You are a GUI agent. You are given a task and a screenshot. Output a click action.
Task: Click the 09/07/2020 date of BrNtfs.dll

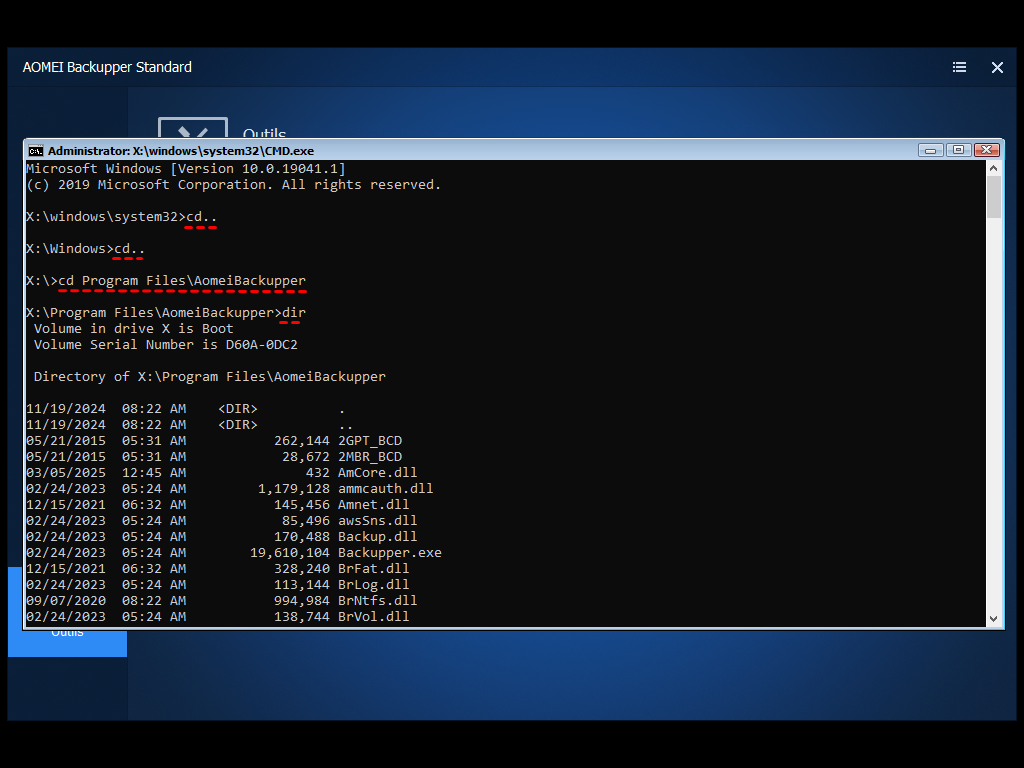[x=66, y=601]
